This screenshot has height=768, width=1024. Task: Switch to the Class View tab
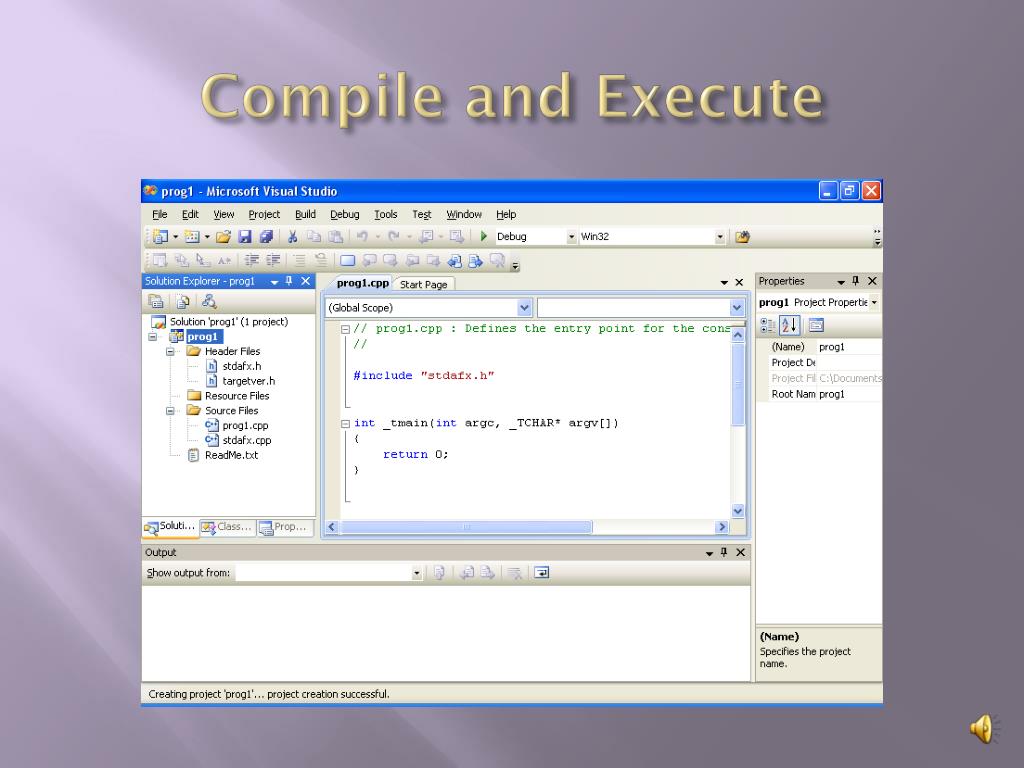[227, 526]
